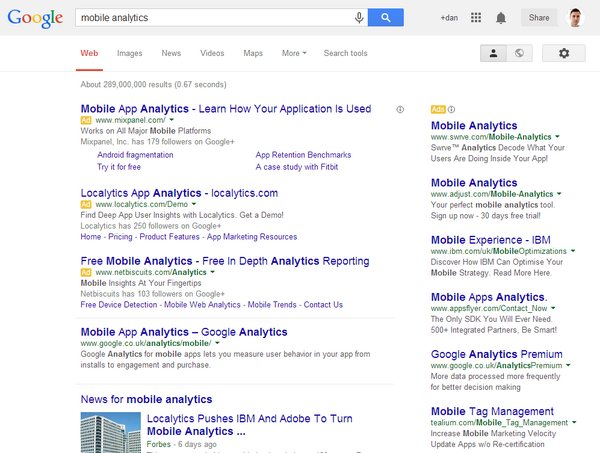Hide personal results with globe icon
This screenshot has height=453, width=600.
[x=519, y=53]
